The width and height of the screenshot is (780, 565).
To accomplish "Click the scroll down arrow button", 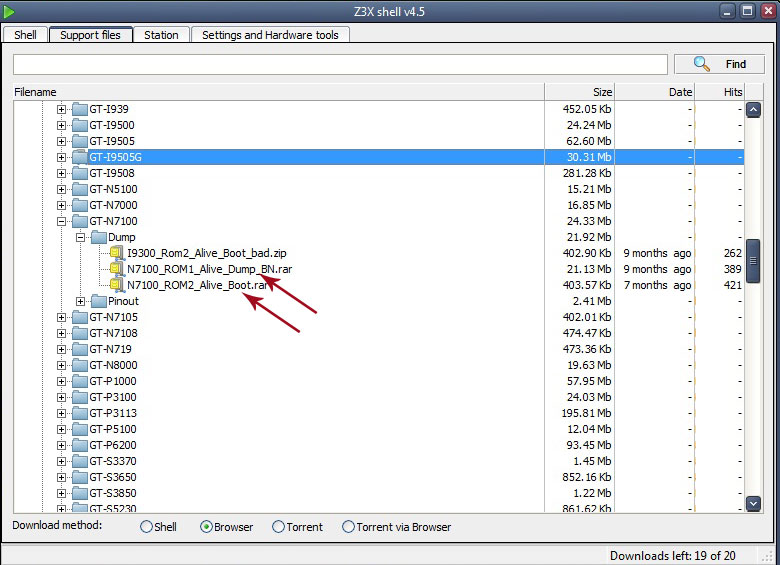I will click(753, 503).
